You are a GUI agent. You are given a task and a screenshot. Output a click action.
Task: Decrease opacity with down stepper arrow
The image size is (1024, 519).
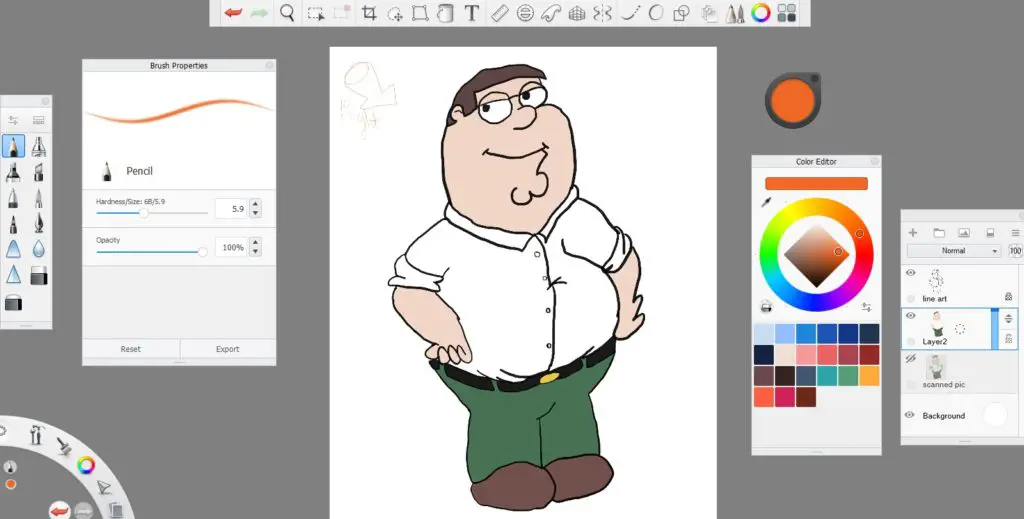(255, 252)
